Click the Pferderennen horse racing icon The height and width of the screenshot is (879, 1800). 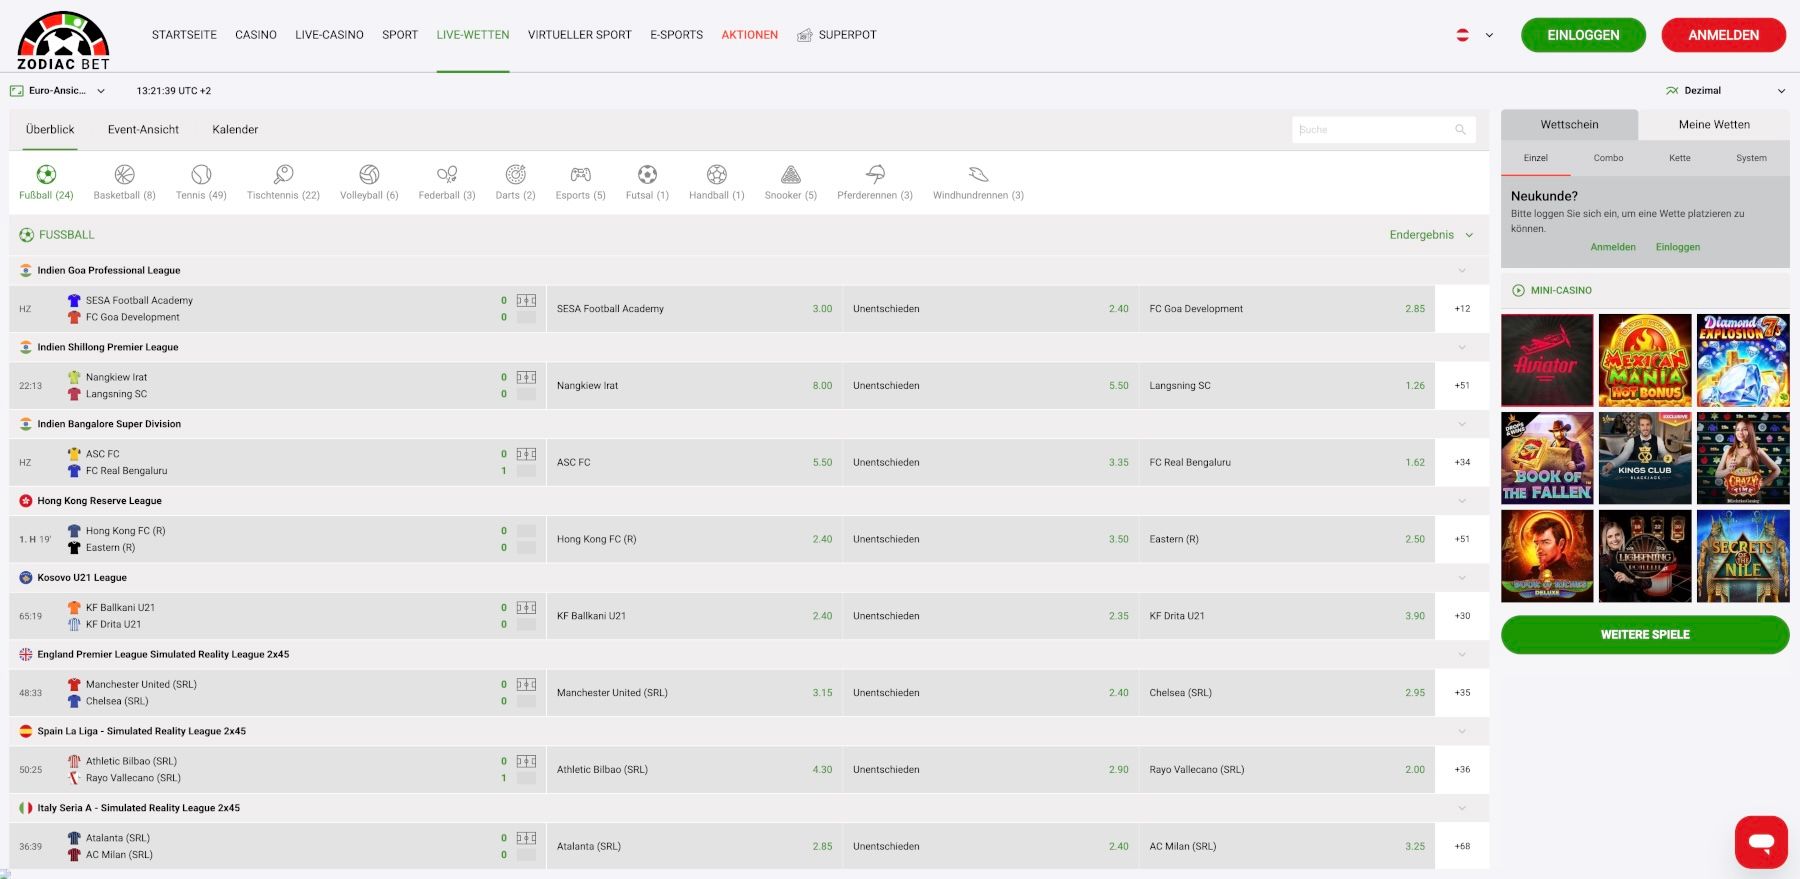click(875, 175)
